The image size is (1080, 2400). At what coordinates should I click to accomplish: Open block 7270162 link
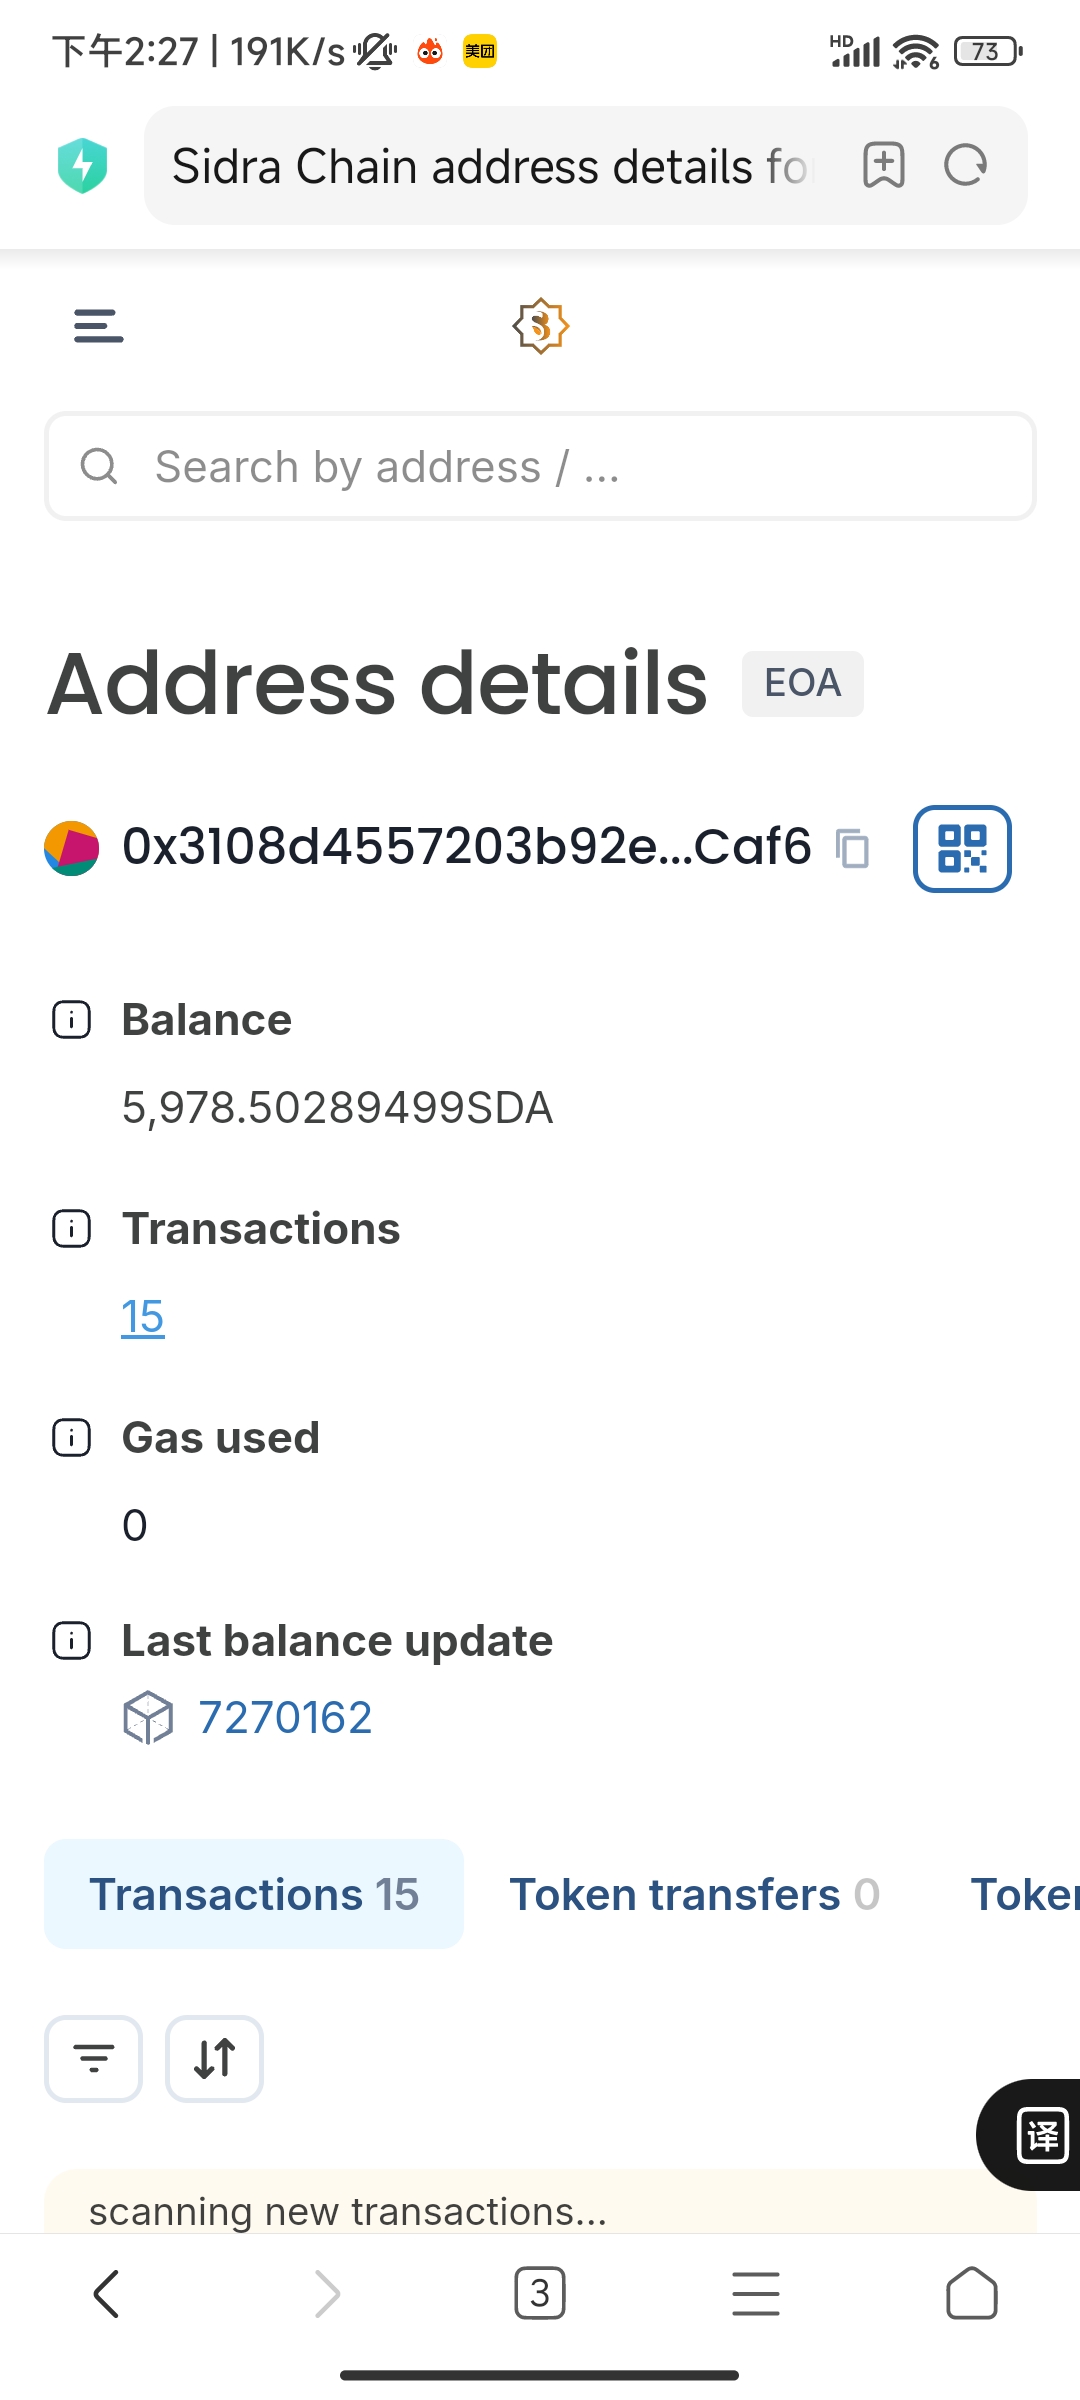284,1718
